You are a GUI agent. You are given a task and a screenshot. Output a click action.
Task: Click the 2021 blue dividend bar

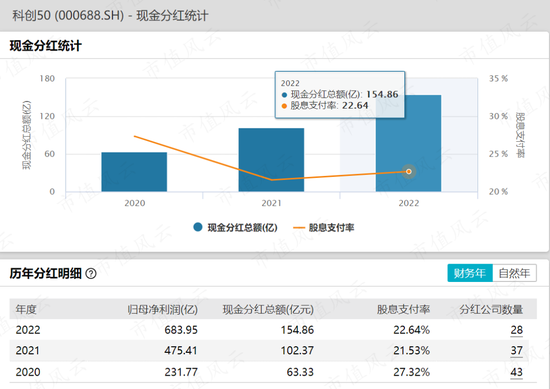(271, 160)
